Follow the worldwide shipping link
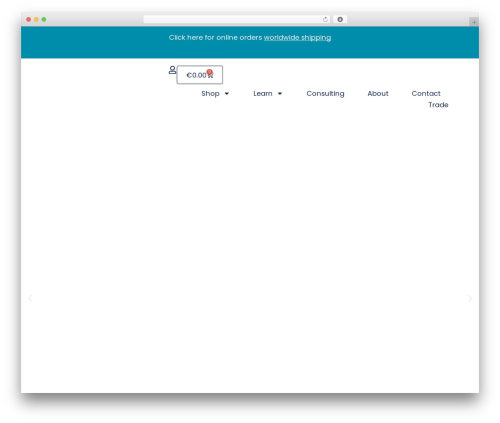This screenshot has height=423, width=500. [297, 38]
